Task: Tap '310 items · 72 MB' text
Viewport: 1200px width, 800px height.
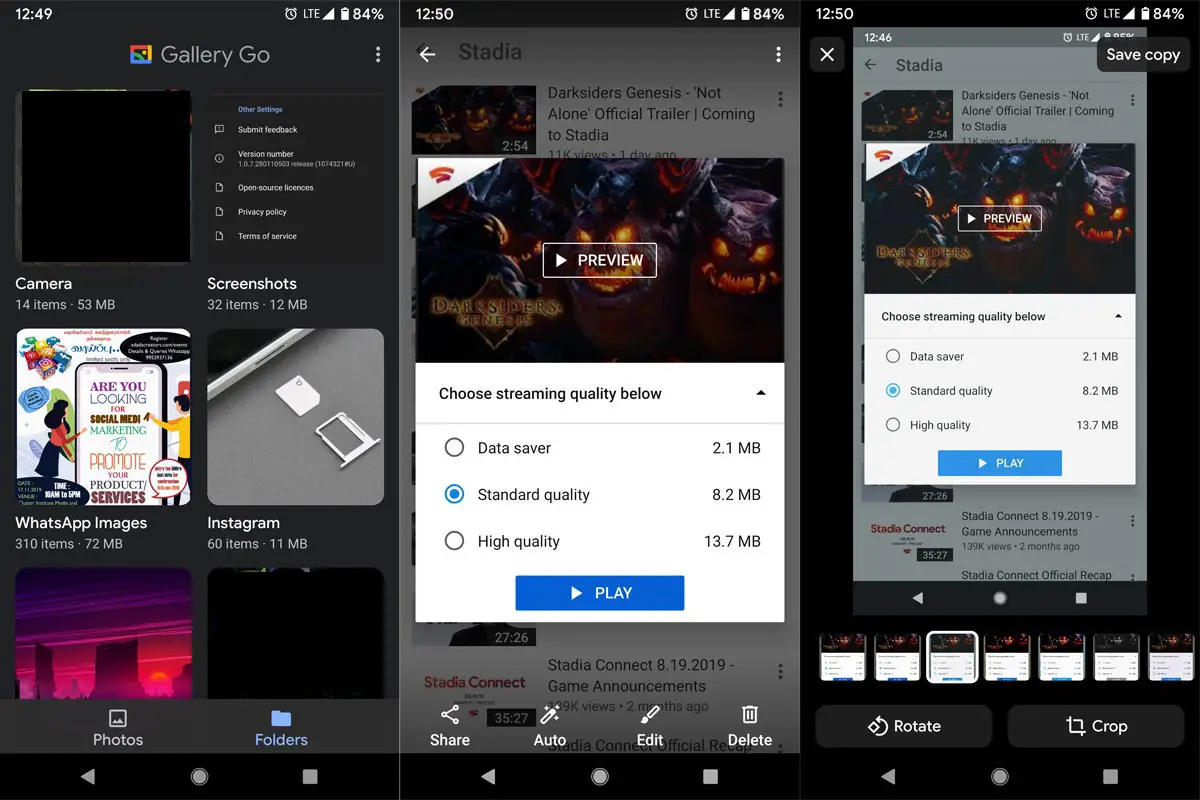Action: click(x=69, y=544)
